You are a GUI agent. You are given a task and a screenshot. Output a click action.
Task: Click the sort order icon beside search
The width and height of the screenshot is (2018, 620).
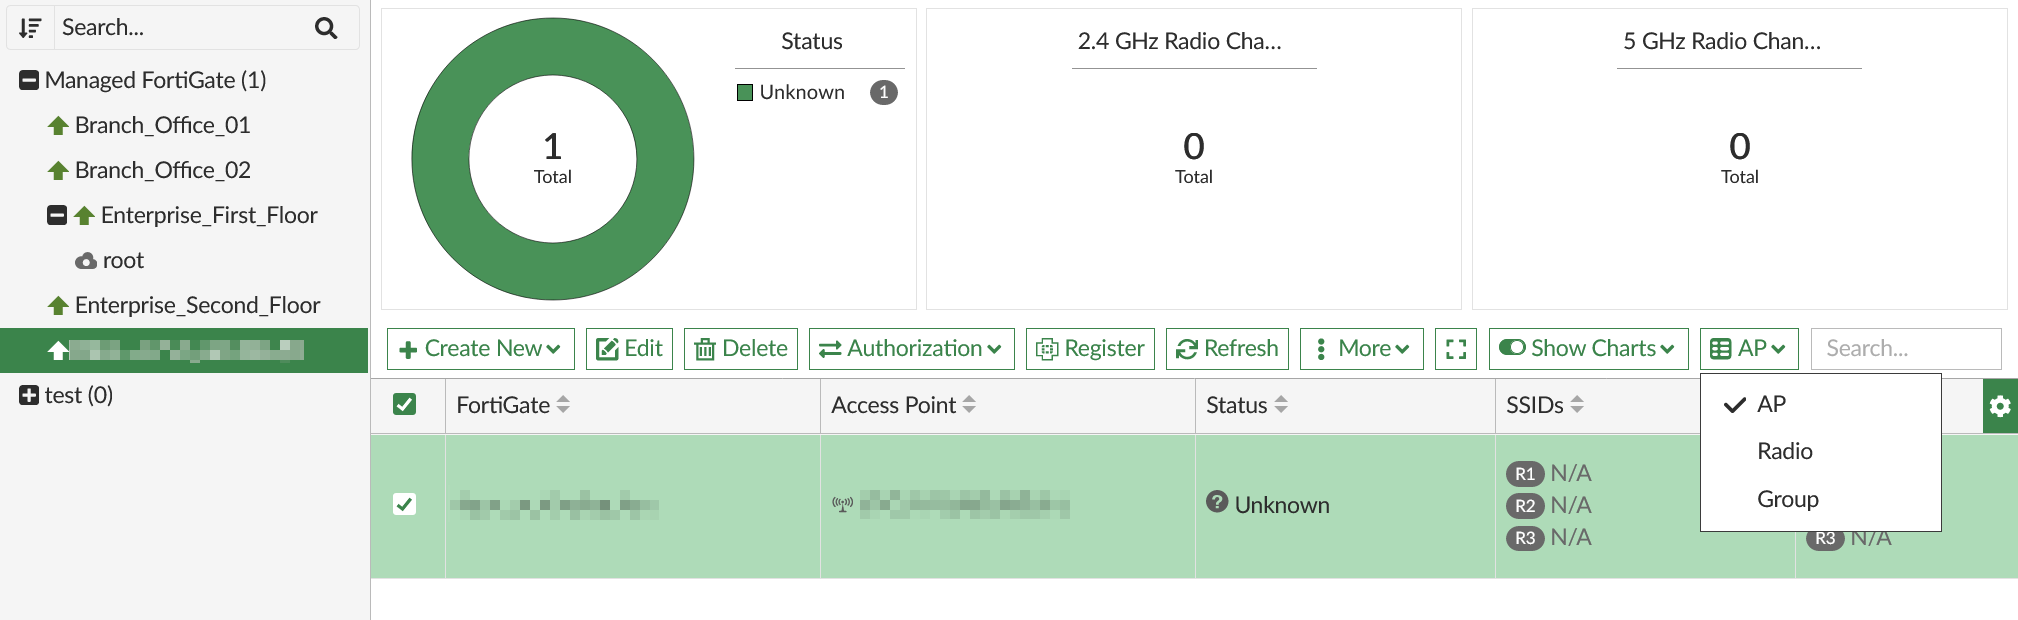point(30,27)
